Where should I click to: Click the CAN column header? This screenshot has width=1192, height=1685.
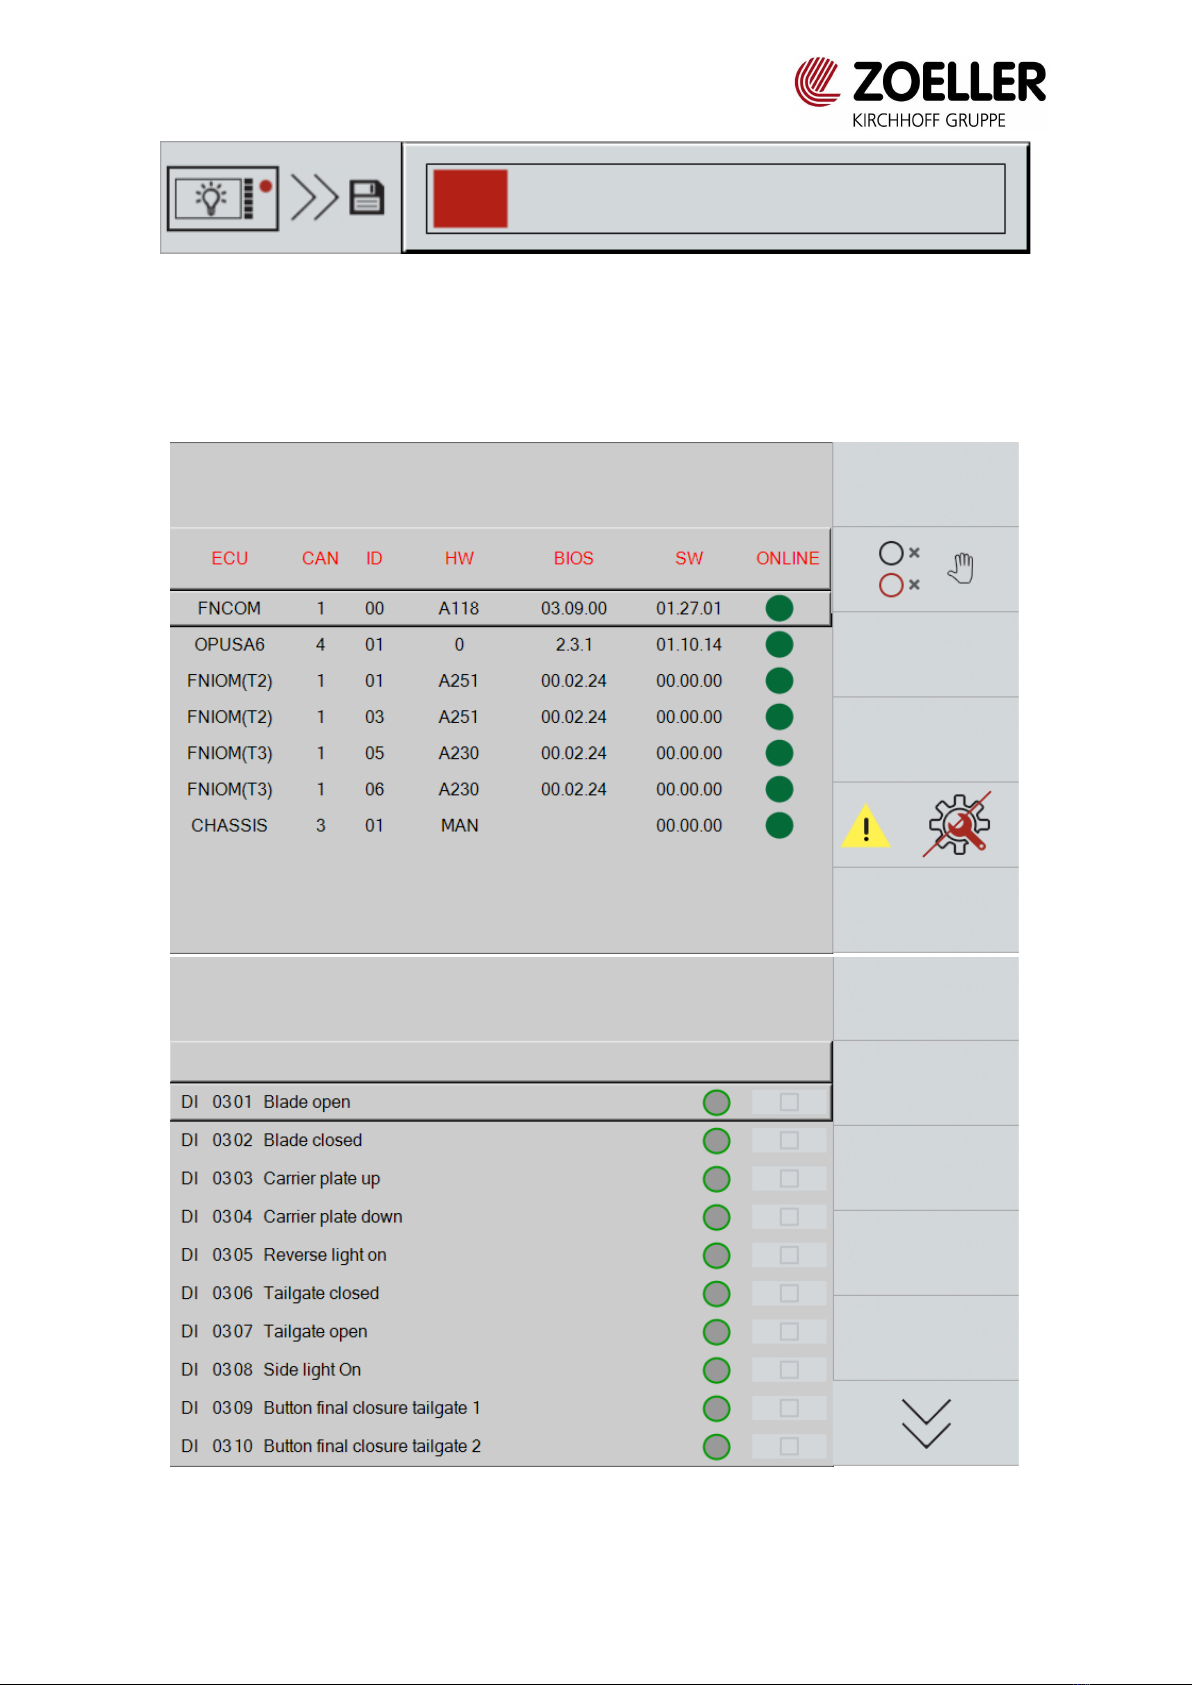pyautogui.click(x=320, y=558)
